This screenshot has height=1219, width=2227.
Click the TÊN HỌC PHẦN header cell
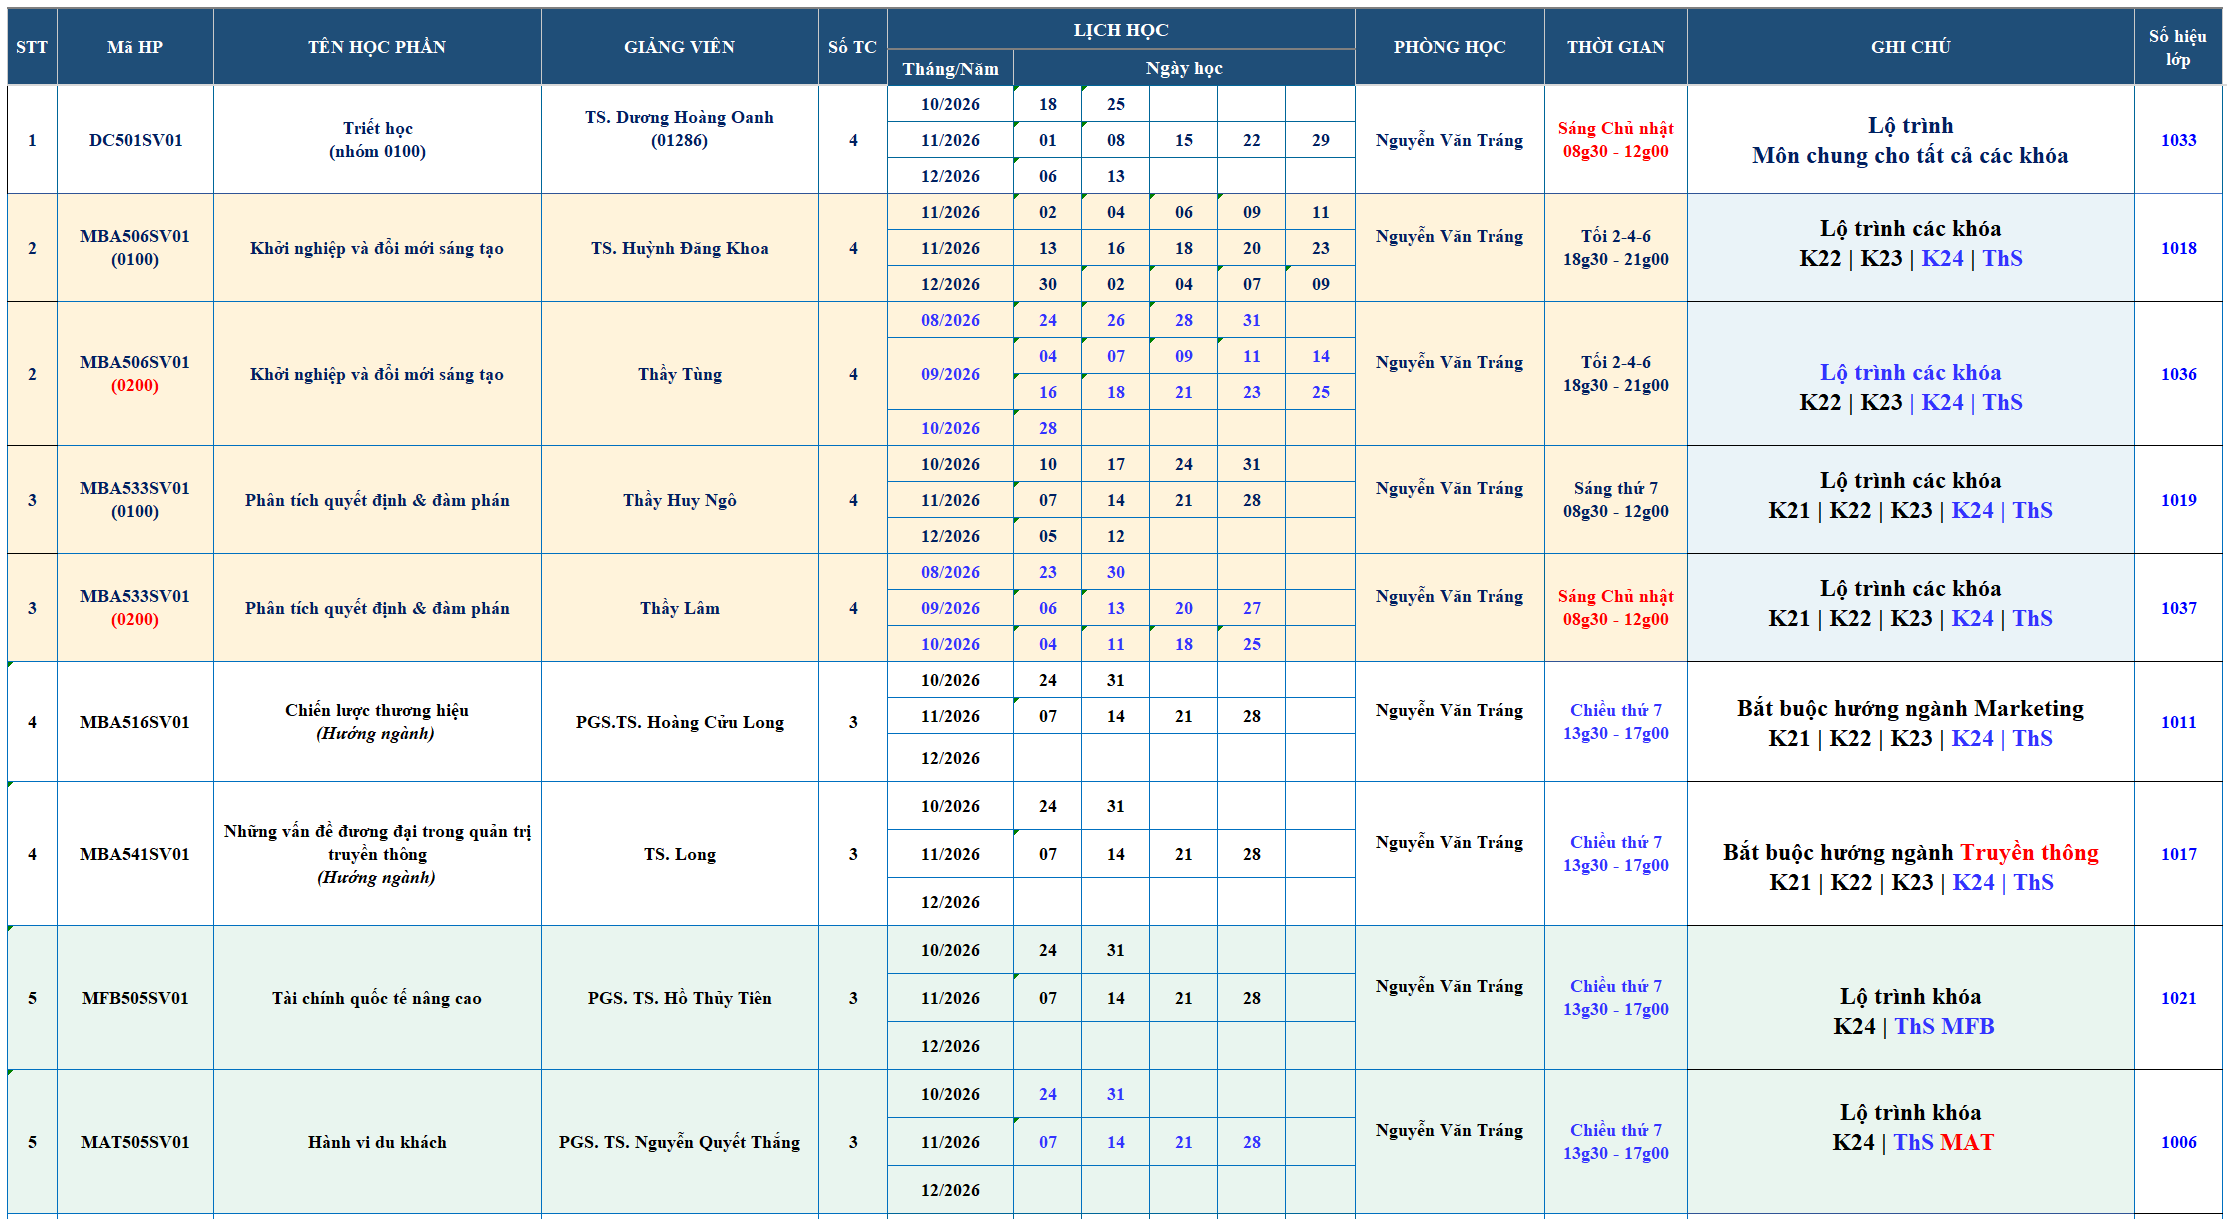pyautogui.click(x=377, y=47)
